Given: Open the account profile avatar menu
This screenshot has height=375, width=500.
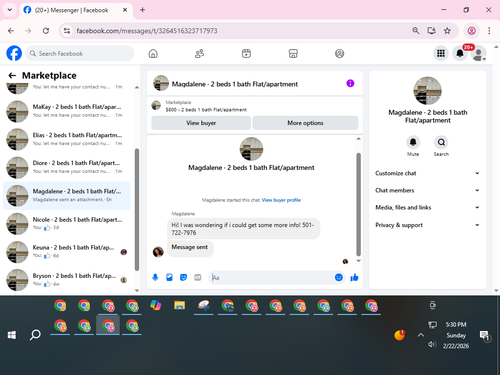Looking at the screenshot, I should [x=479, y=54].
